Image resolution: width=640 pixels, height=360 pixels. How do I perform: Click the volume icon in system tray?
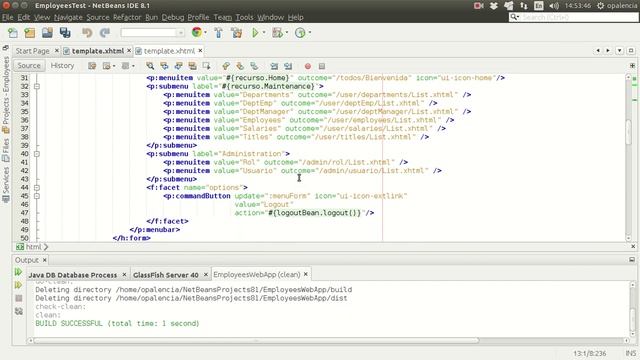[x=553, y=6]
